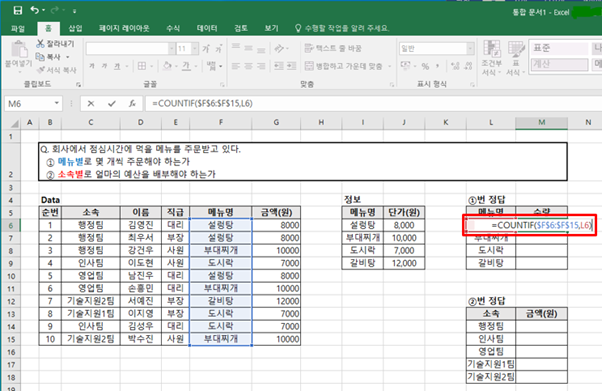Open Conditional Formatting (조건부 서식)
The width and height of the screenshot is (602, 391).
(491, 58)
